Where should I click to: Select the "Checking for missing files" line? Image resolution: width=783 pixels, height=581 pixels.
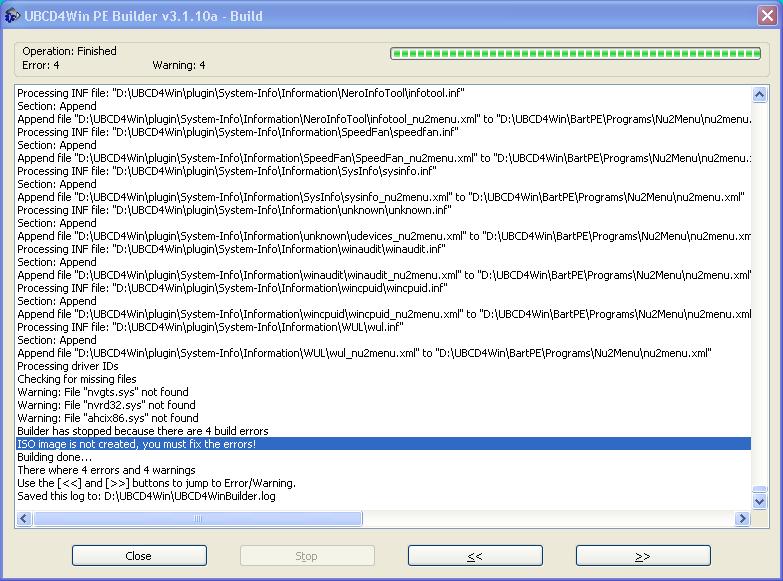[x=384, y=379]
